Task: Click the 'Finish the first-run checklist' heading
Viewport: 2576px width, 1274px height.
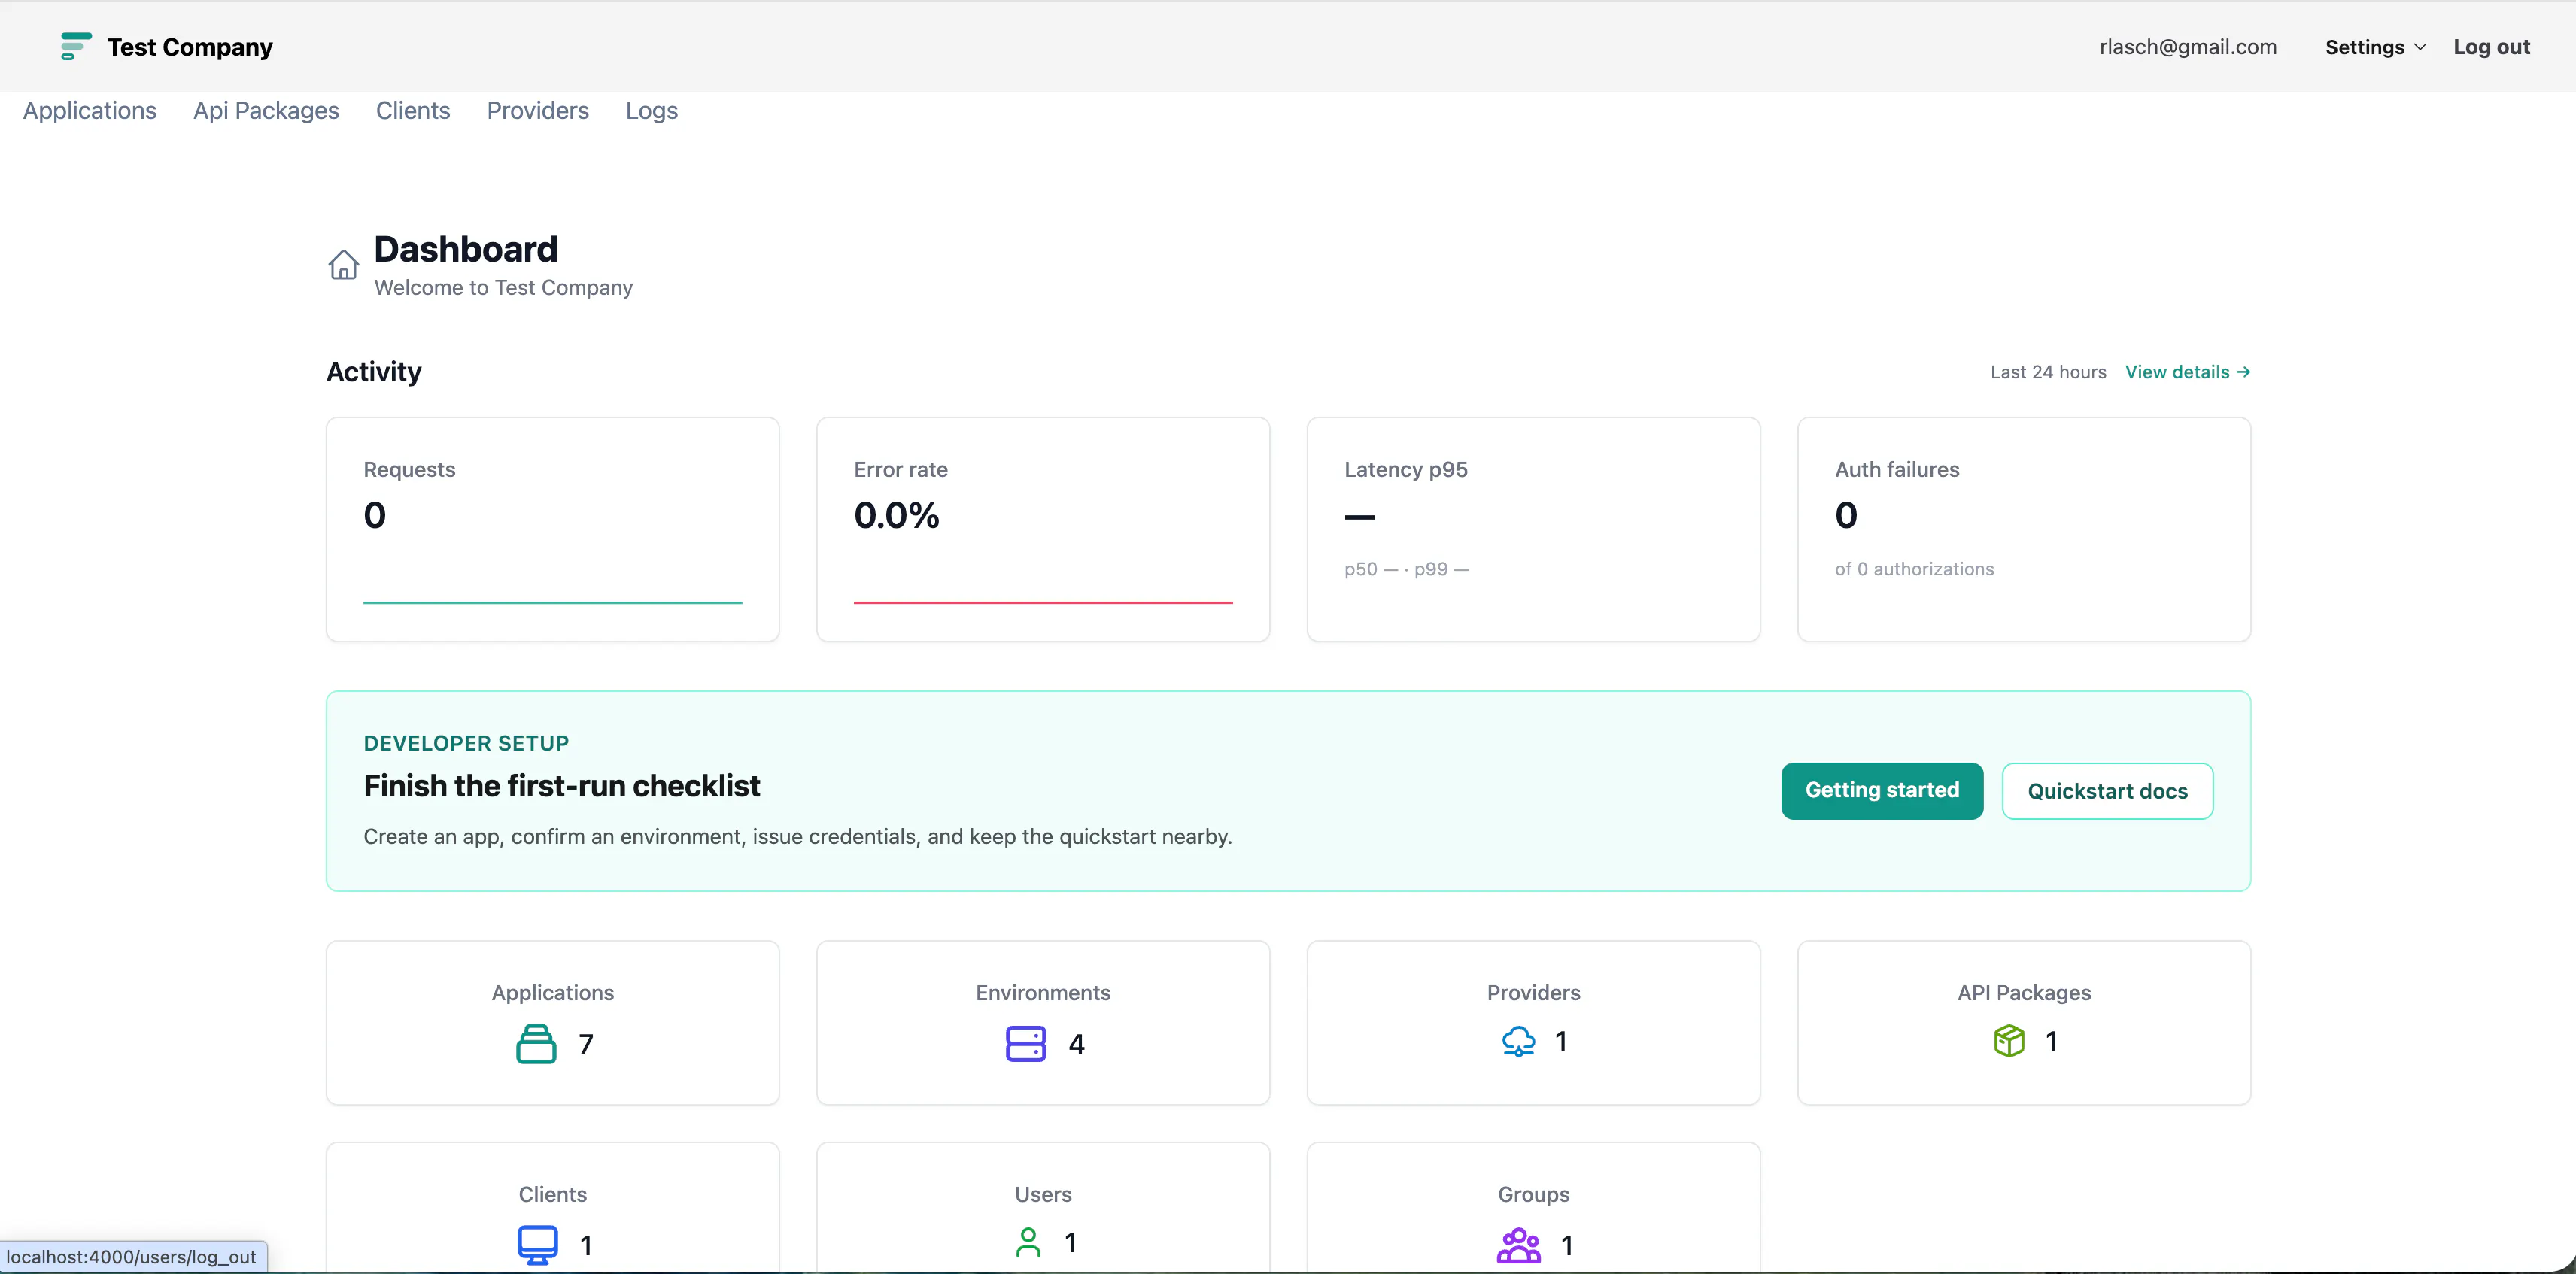Action: click(561, 786)
